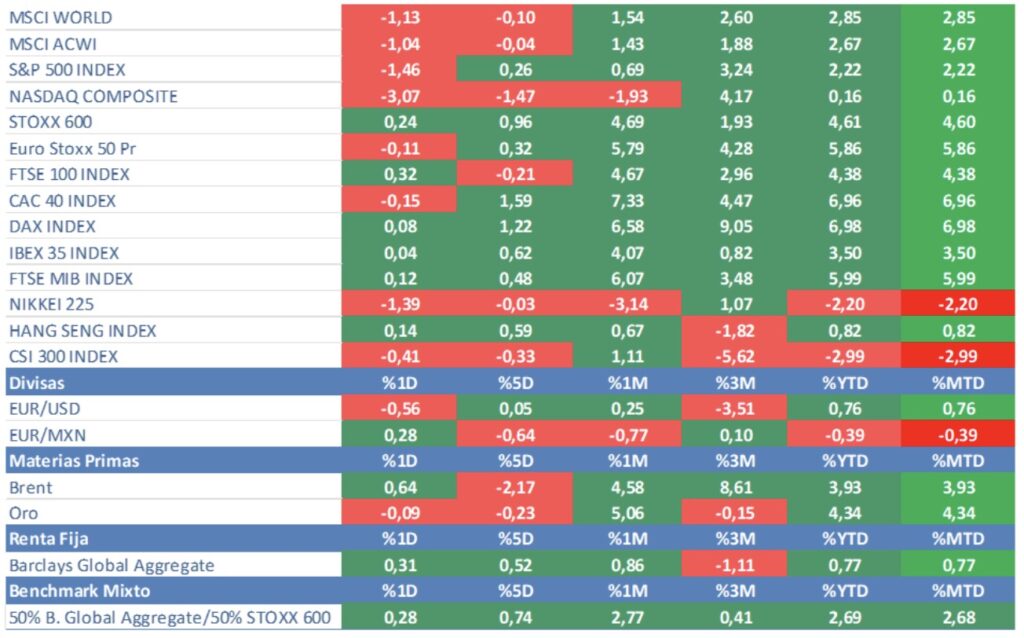Click the EUR/USD row label
Viewport: 1024px width, 638px height.
pyautogui.click(x=44, y=409)
